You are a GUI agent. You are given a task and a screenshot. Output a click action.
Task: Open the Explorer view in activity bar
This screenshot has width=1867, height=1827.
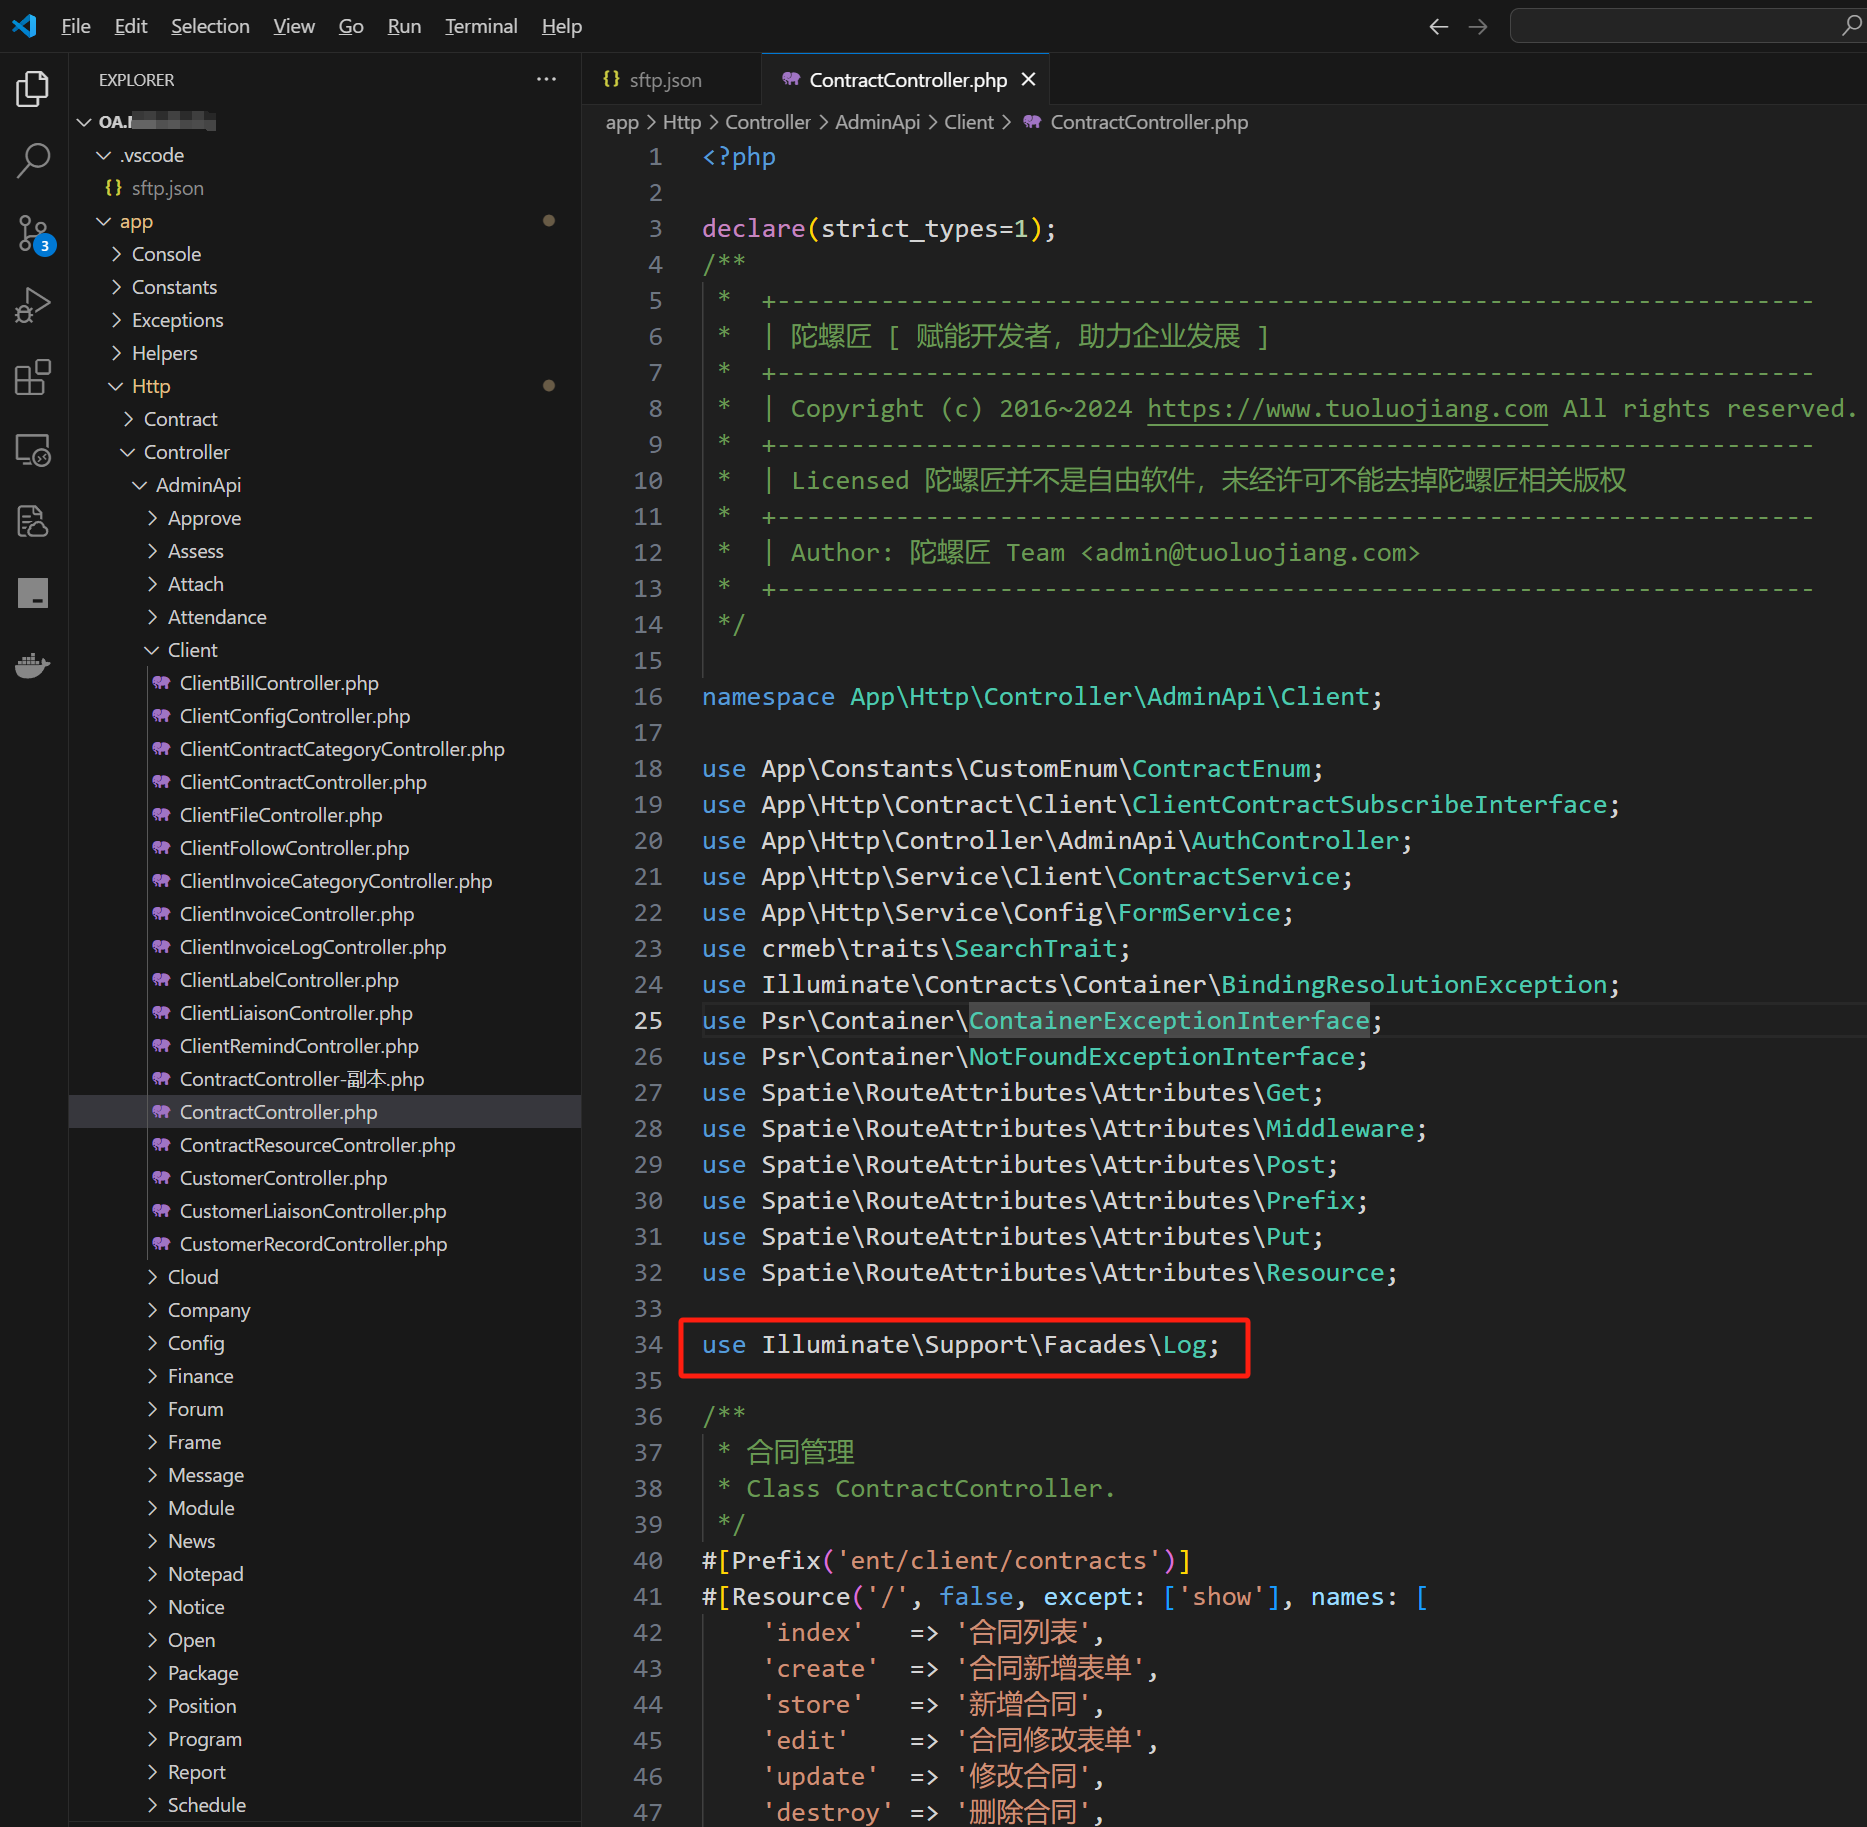pos(33,88)
